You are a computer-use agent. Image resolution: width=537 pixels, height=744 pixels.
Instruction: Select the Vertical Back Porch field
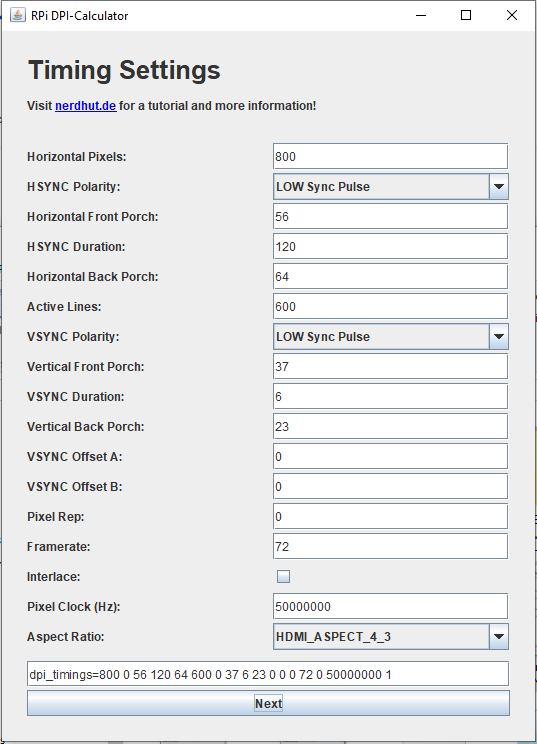(x=390, y=427)
